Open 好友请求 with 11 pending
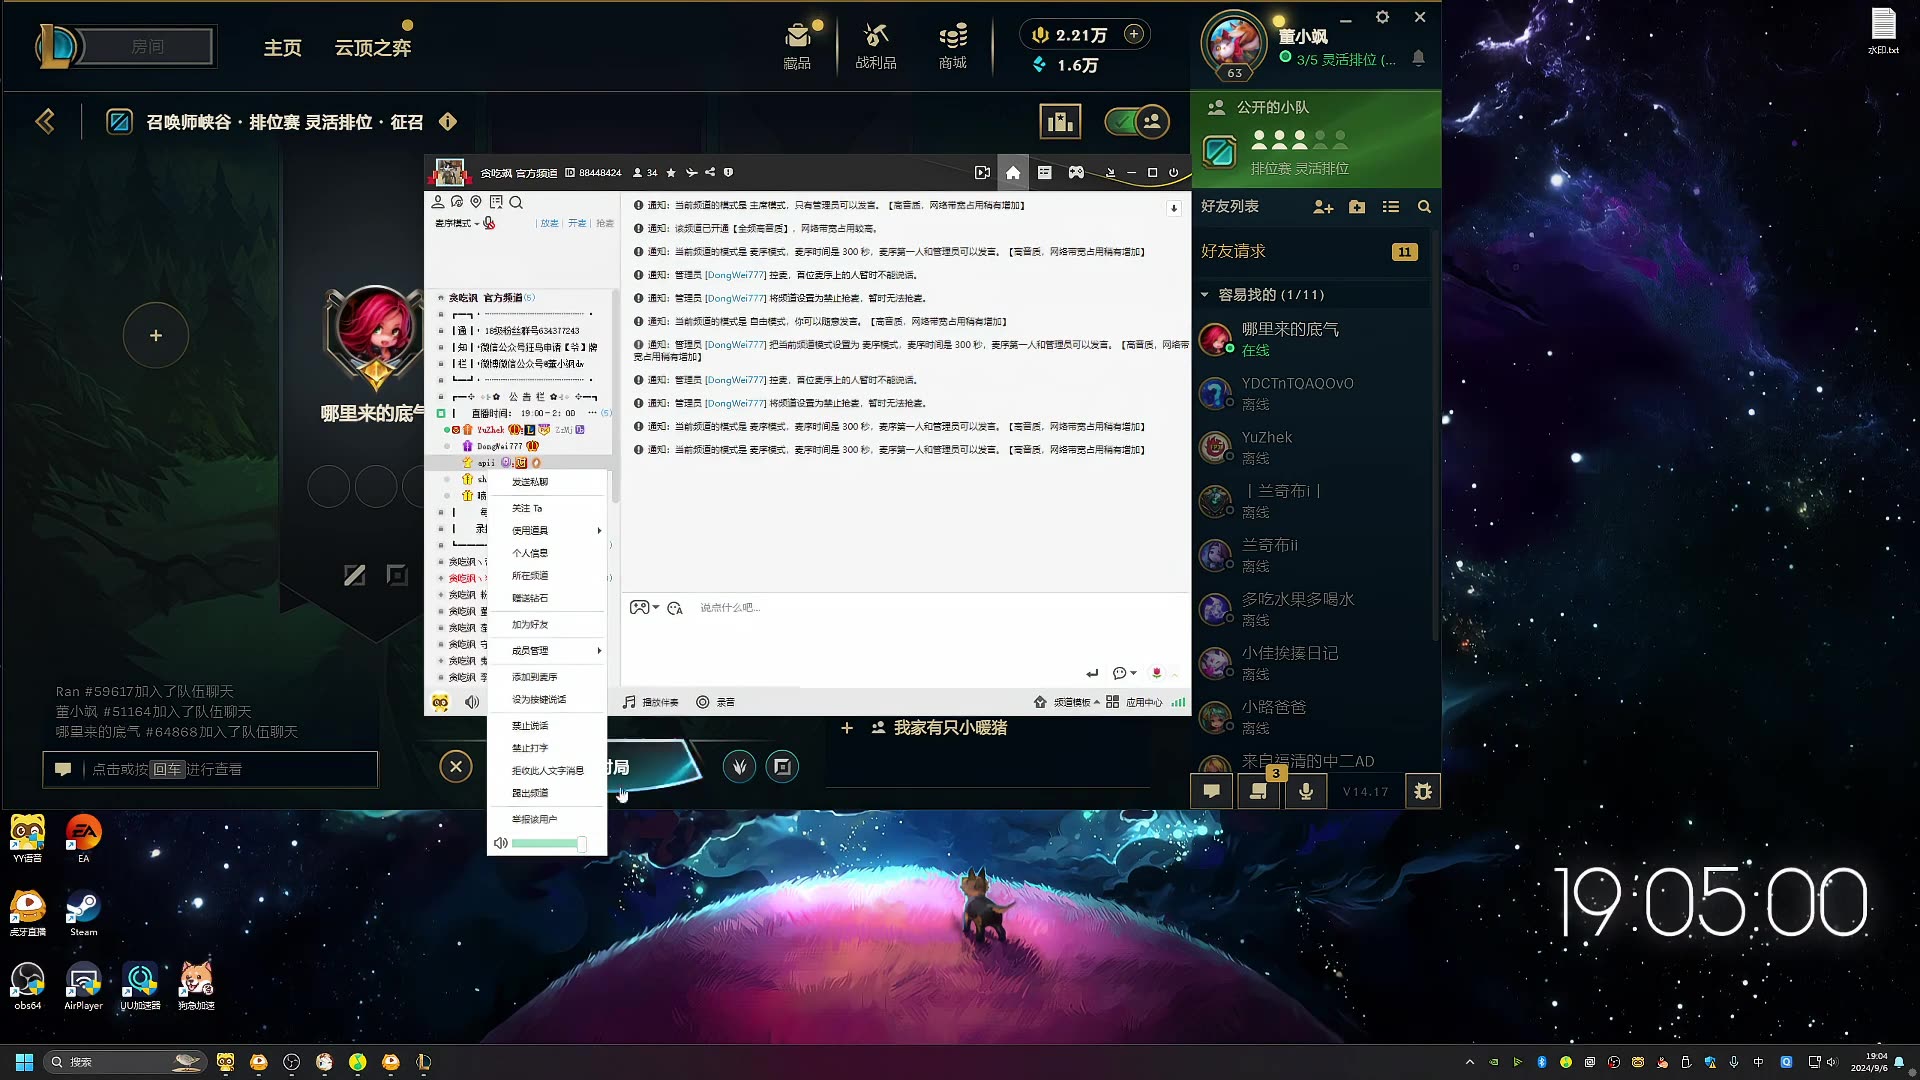 click(x=1310, y=251)
